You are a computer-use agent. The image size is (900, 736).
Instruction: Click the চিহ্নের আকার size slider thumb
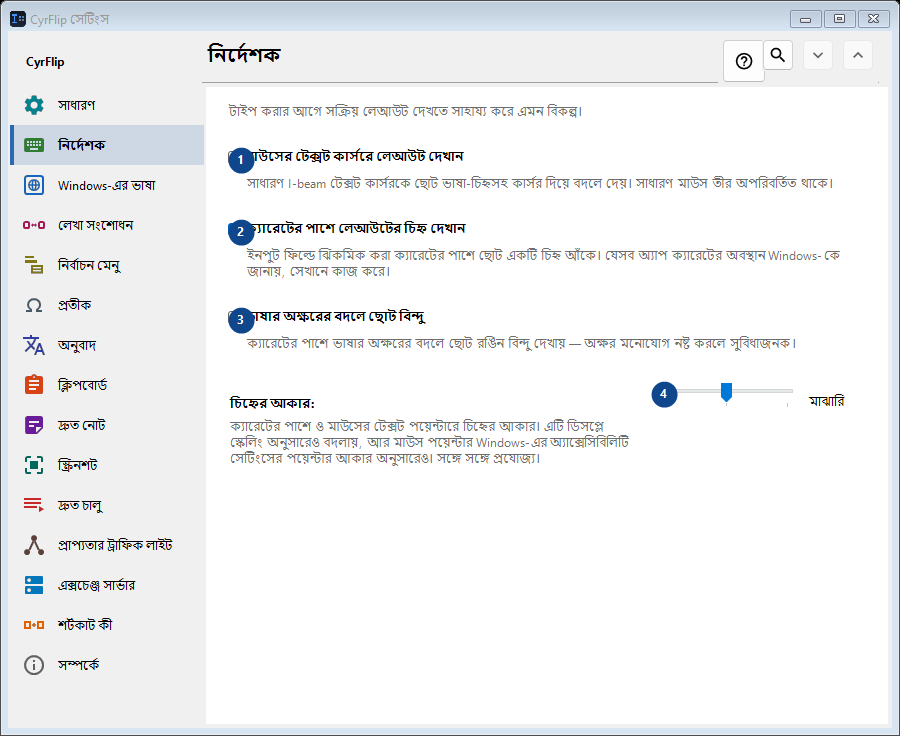[726, 392]
